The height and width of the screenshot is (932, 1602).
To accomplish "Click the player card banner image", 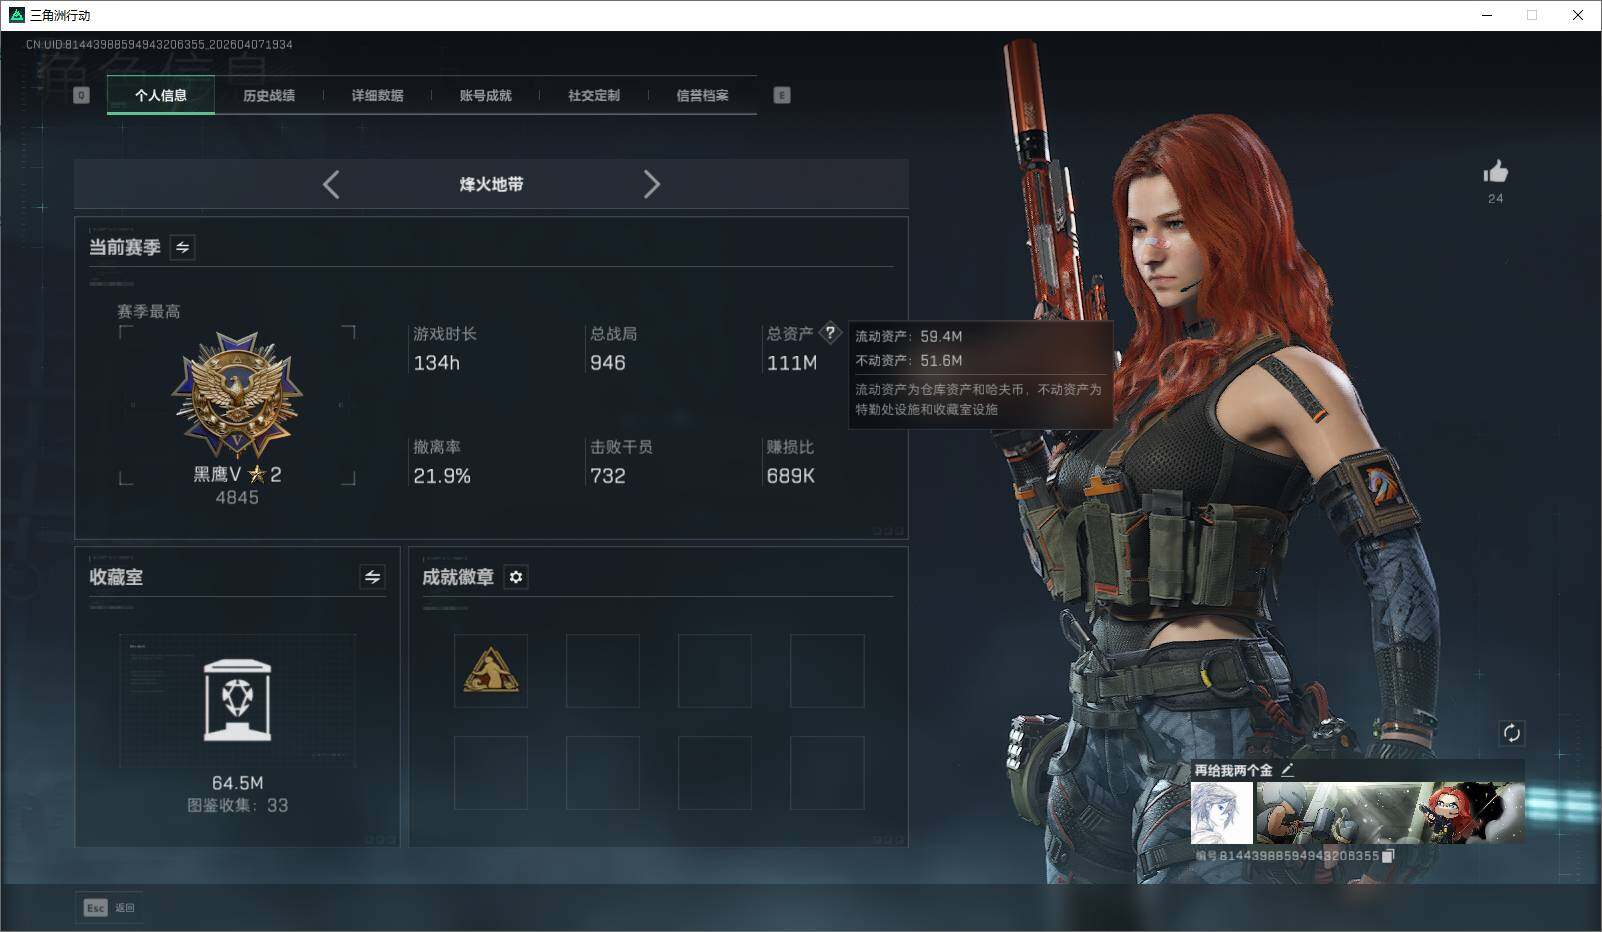I will pyautogui.click(x=1390, y=813).
